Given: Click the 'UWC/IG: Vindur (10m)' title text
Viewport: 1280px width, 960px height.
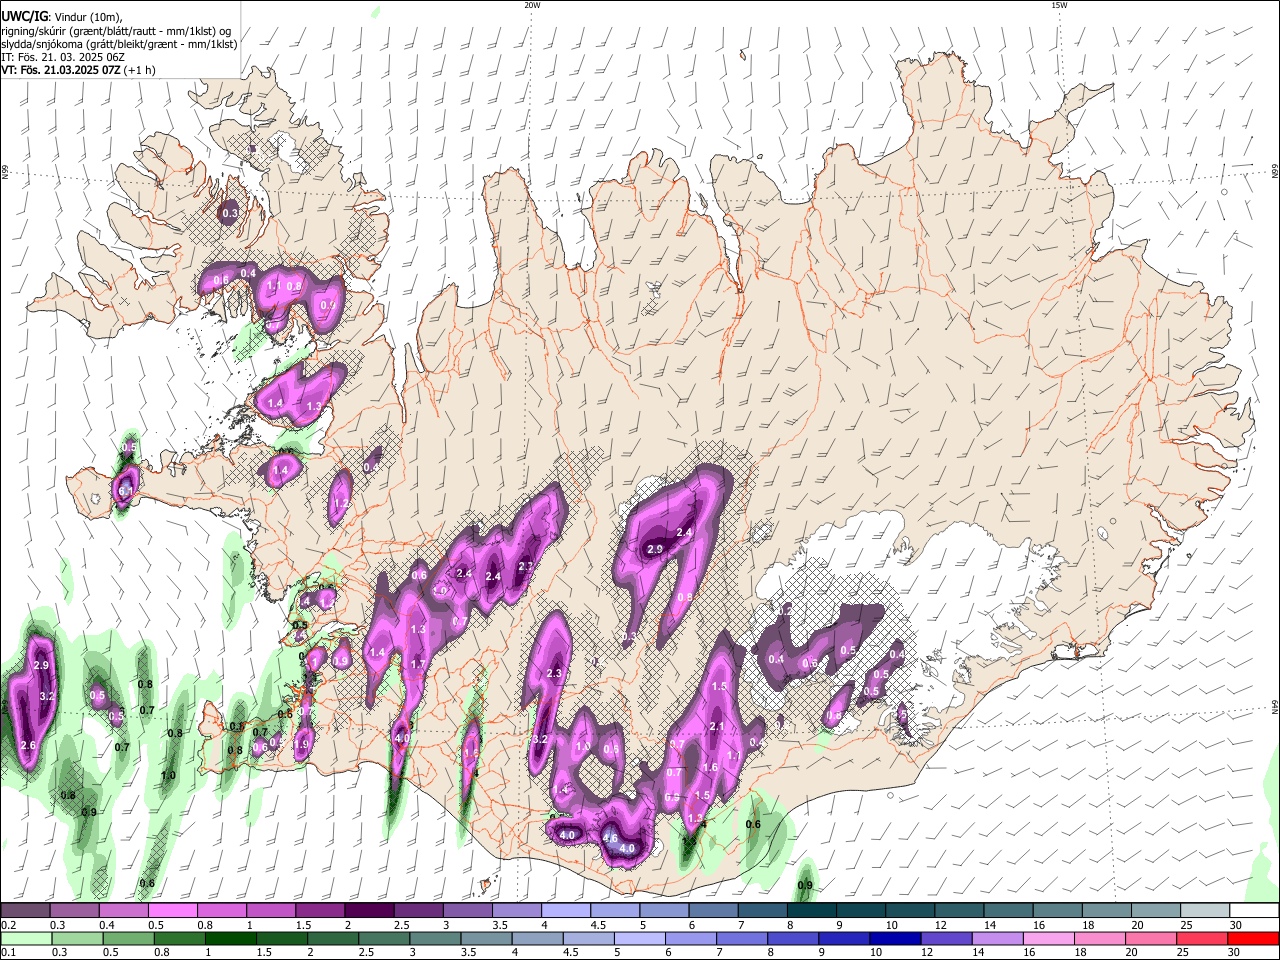Looking at the screenshot, I should [62, 16].
